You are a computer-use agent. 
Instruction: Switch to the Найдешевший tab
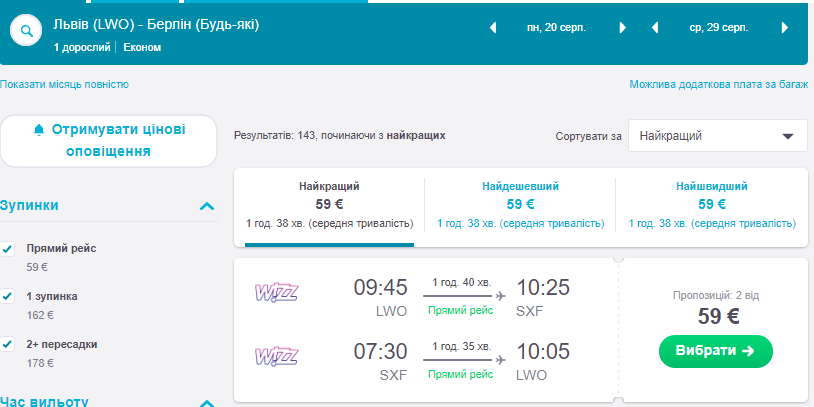519,204
